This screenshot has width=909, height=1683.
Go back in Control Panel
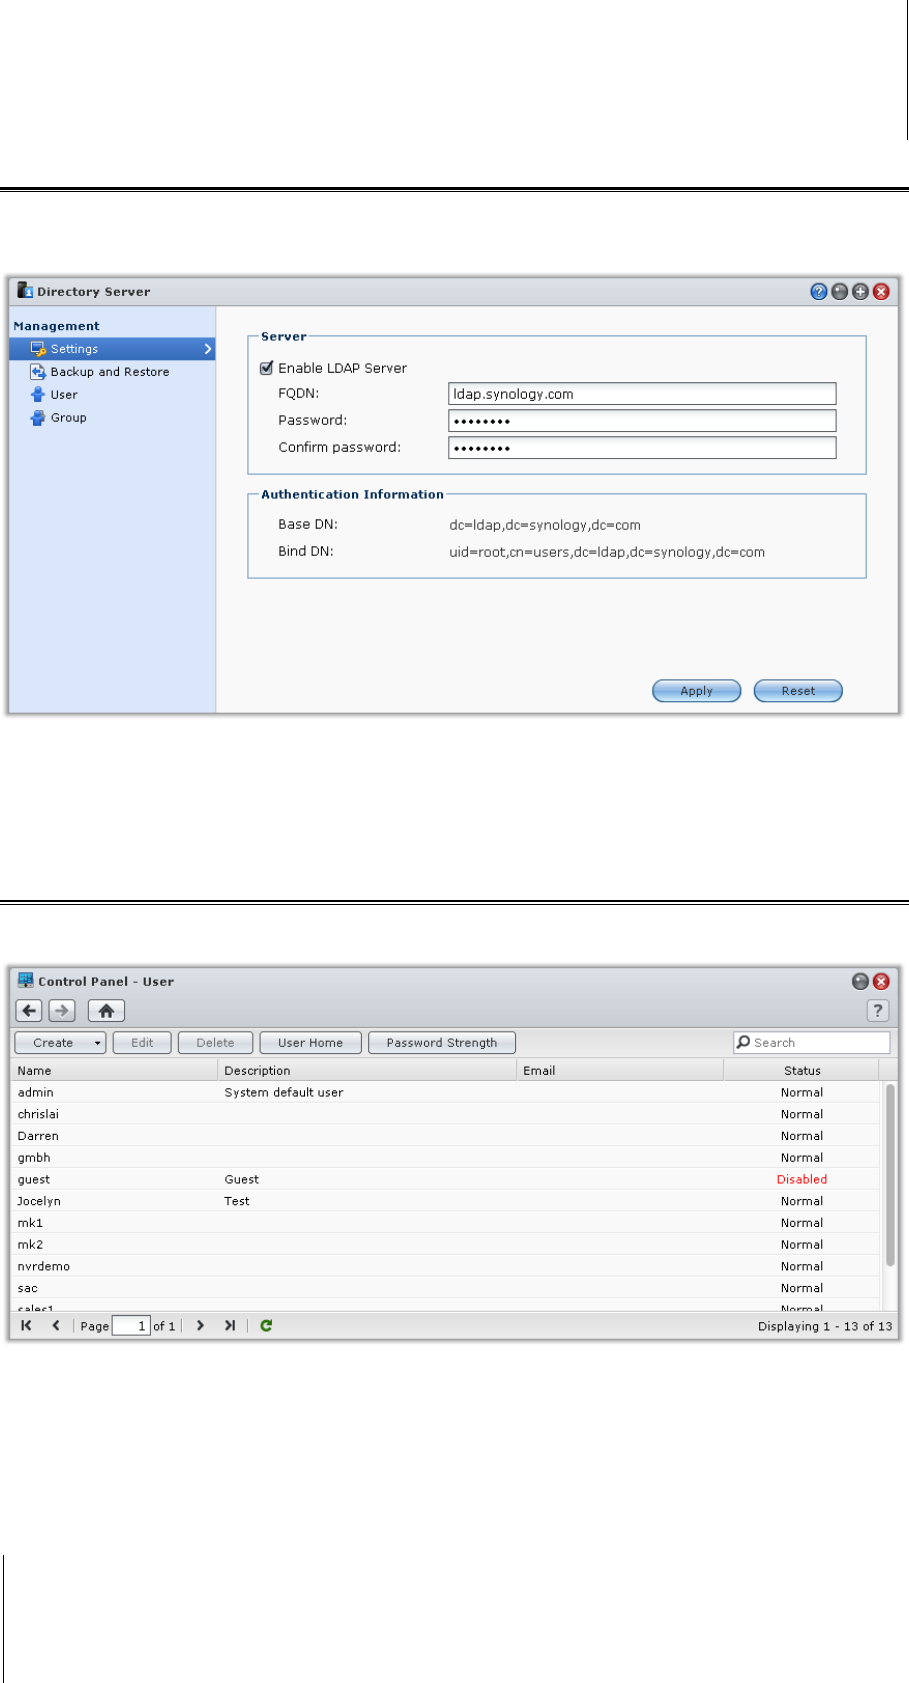pos(29,1011)
